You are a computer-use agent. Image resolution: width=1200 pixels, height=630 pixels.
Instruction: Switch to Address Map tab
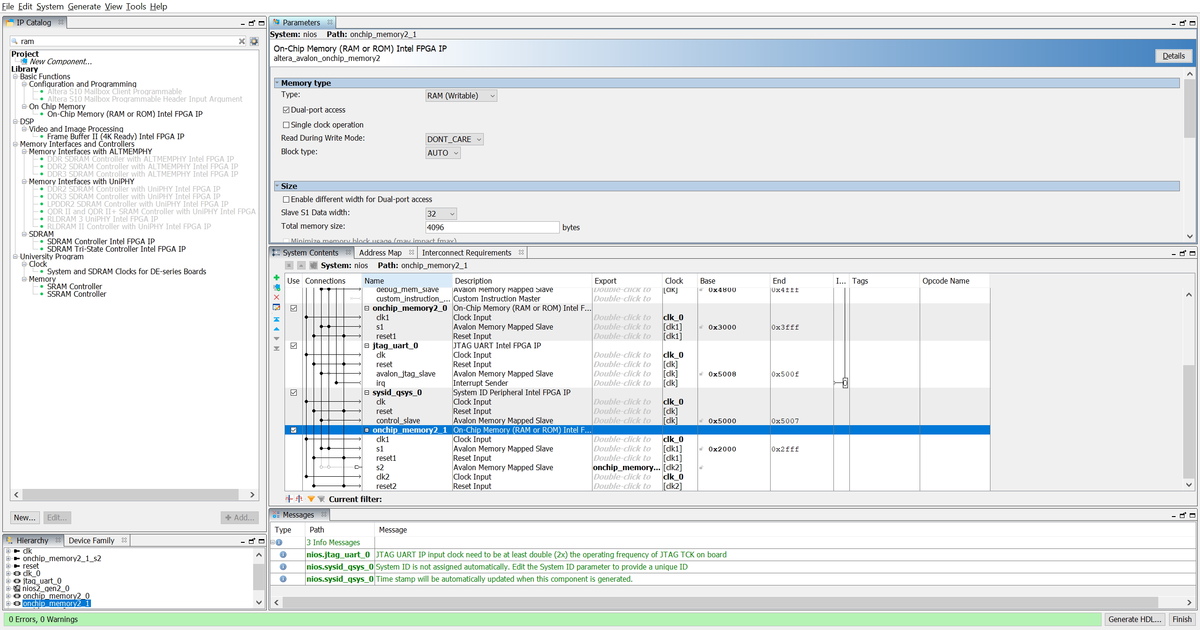[x=380, y=253]
